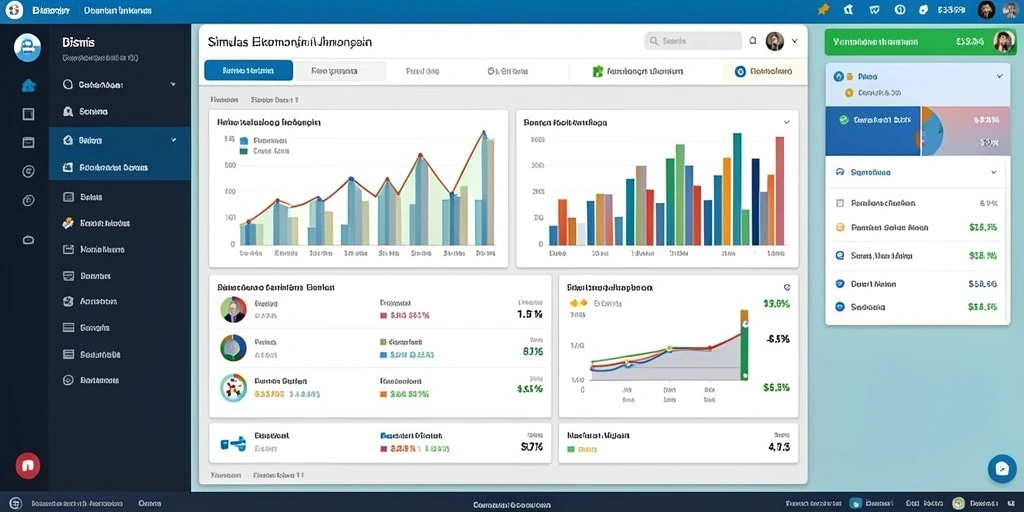Click the circle icon of the top sidebar item

67,84
